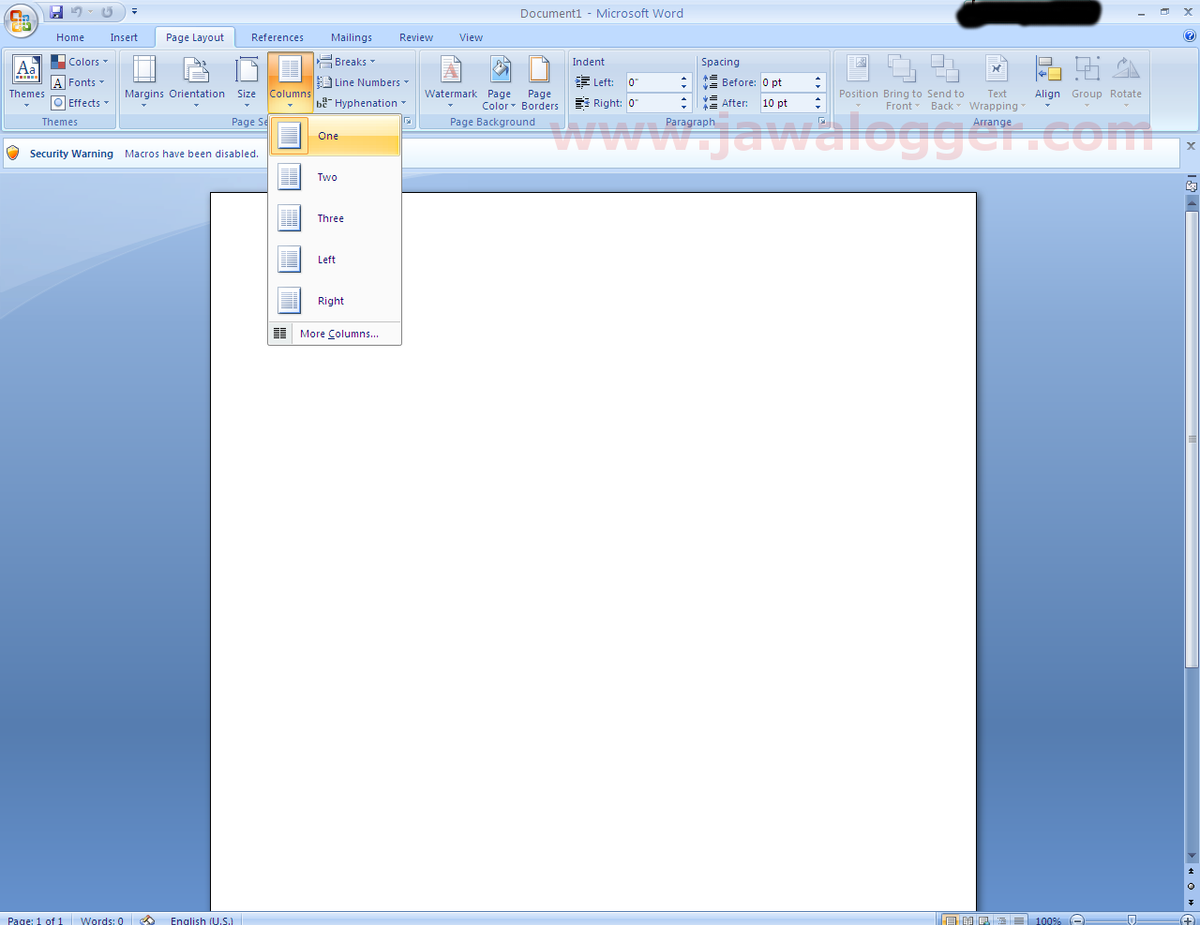Click the Size page icon
Viewport: 1200px width, 925px height.
coord(246,70)
